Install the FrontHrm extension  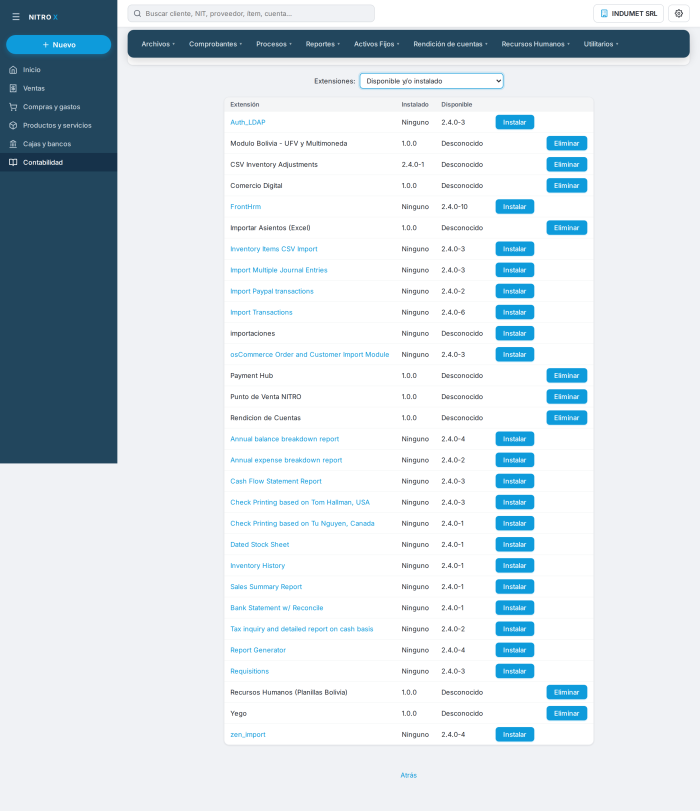point(514,207)
